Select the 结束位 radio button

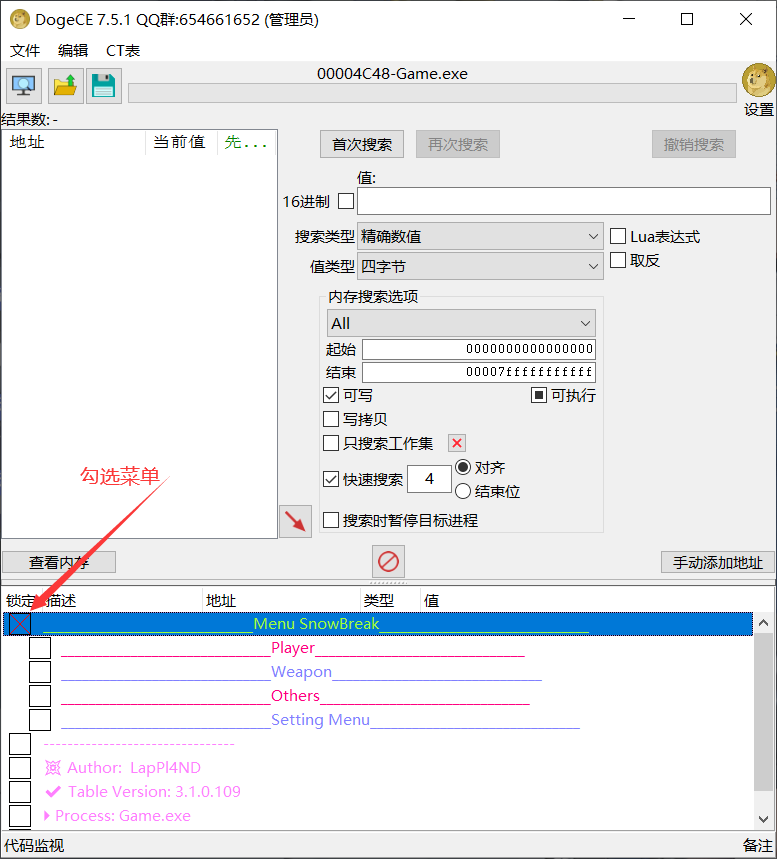click(463, 491)
